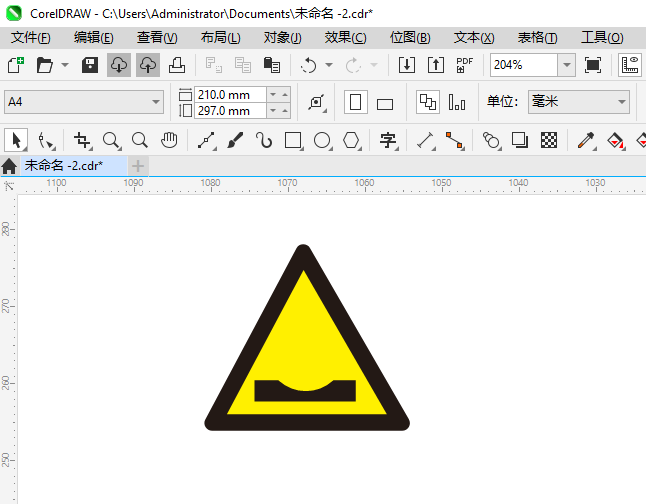This screenshot has height=504, width=646.
Task: Select the spiral curve tool
Action: click(x=264, y=140)
